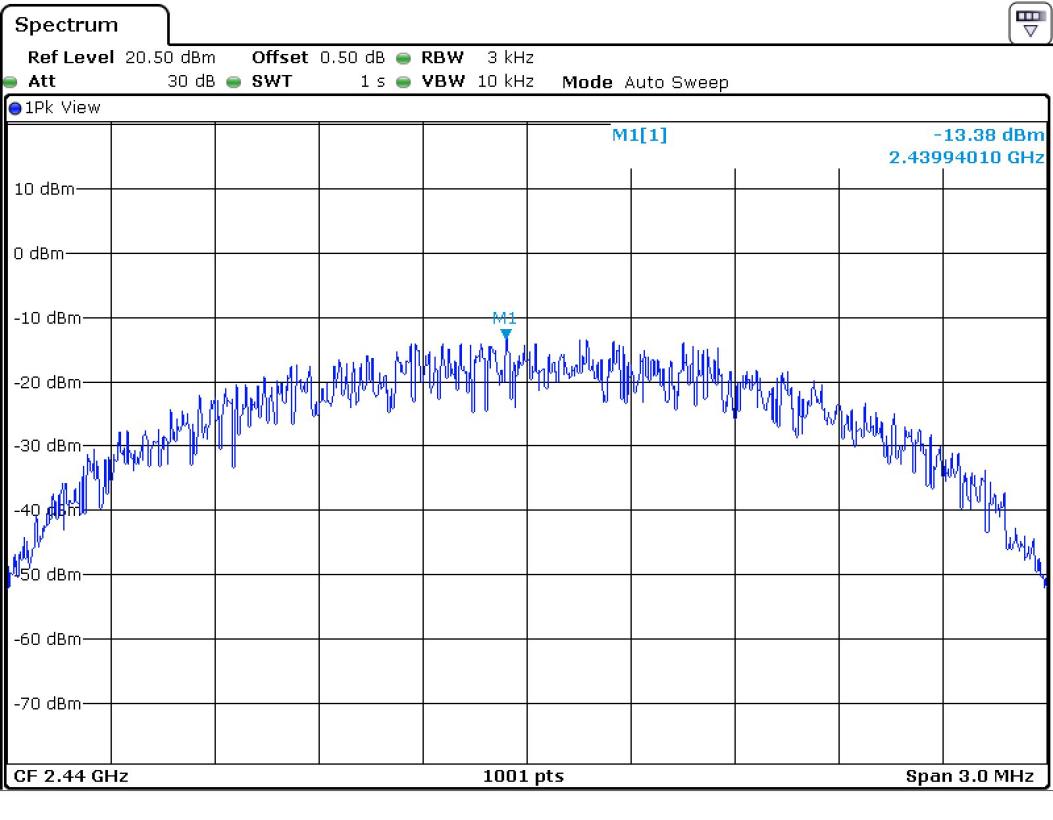This screenshot has height=820, width=1053.
Task: Click the -70 dBm axis label
Action: [47, 703]
